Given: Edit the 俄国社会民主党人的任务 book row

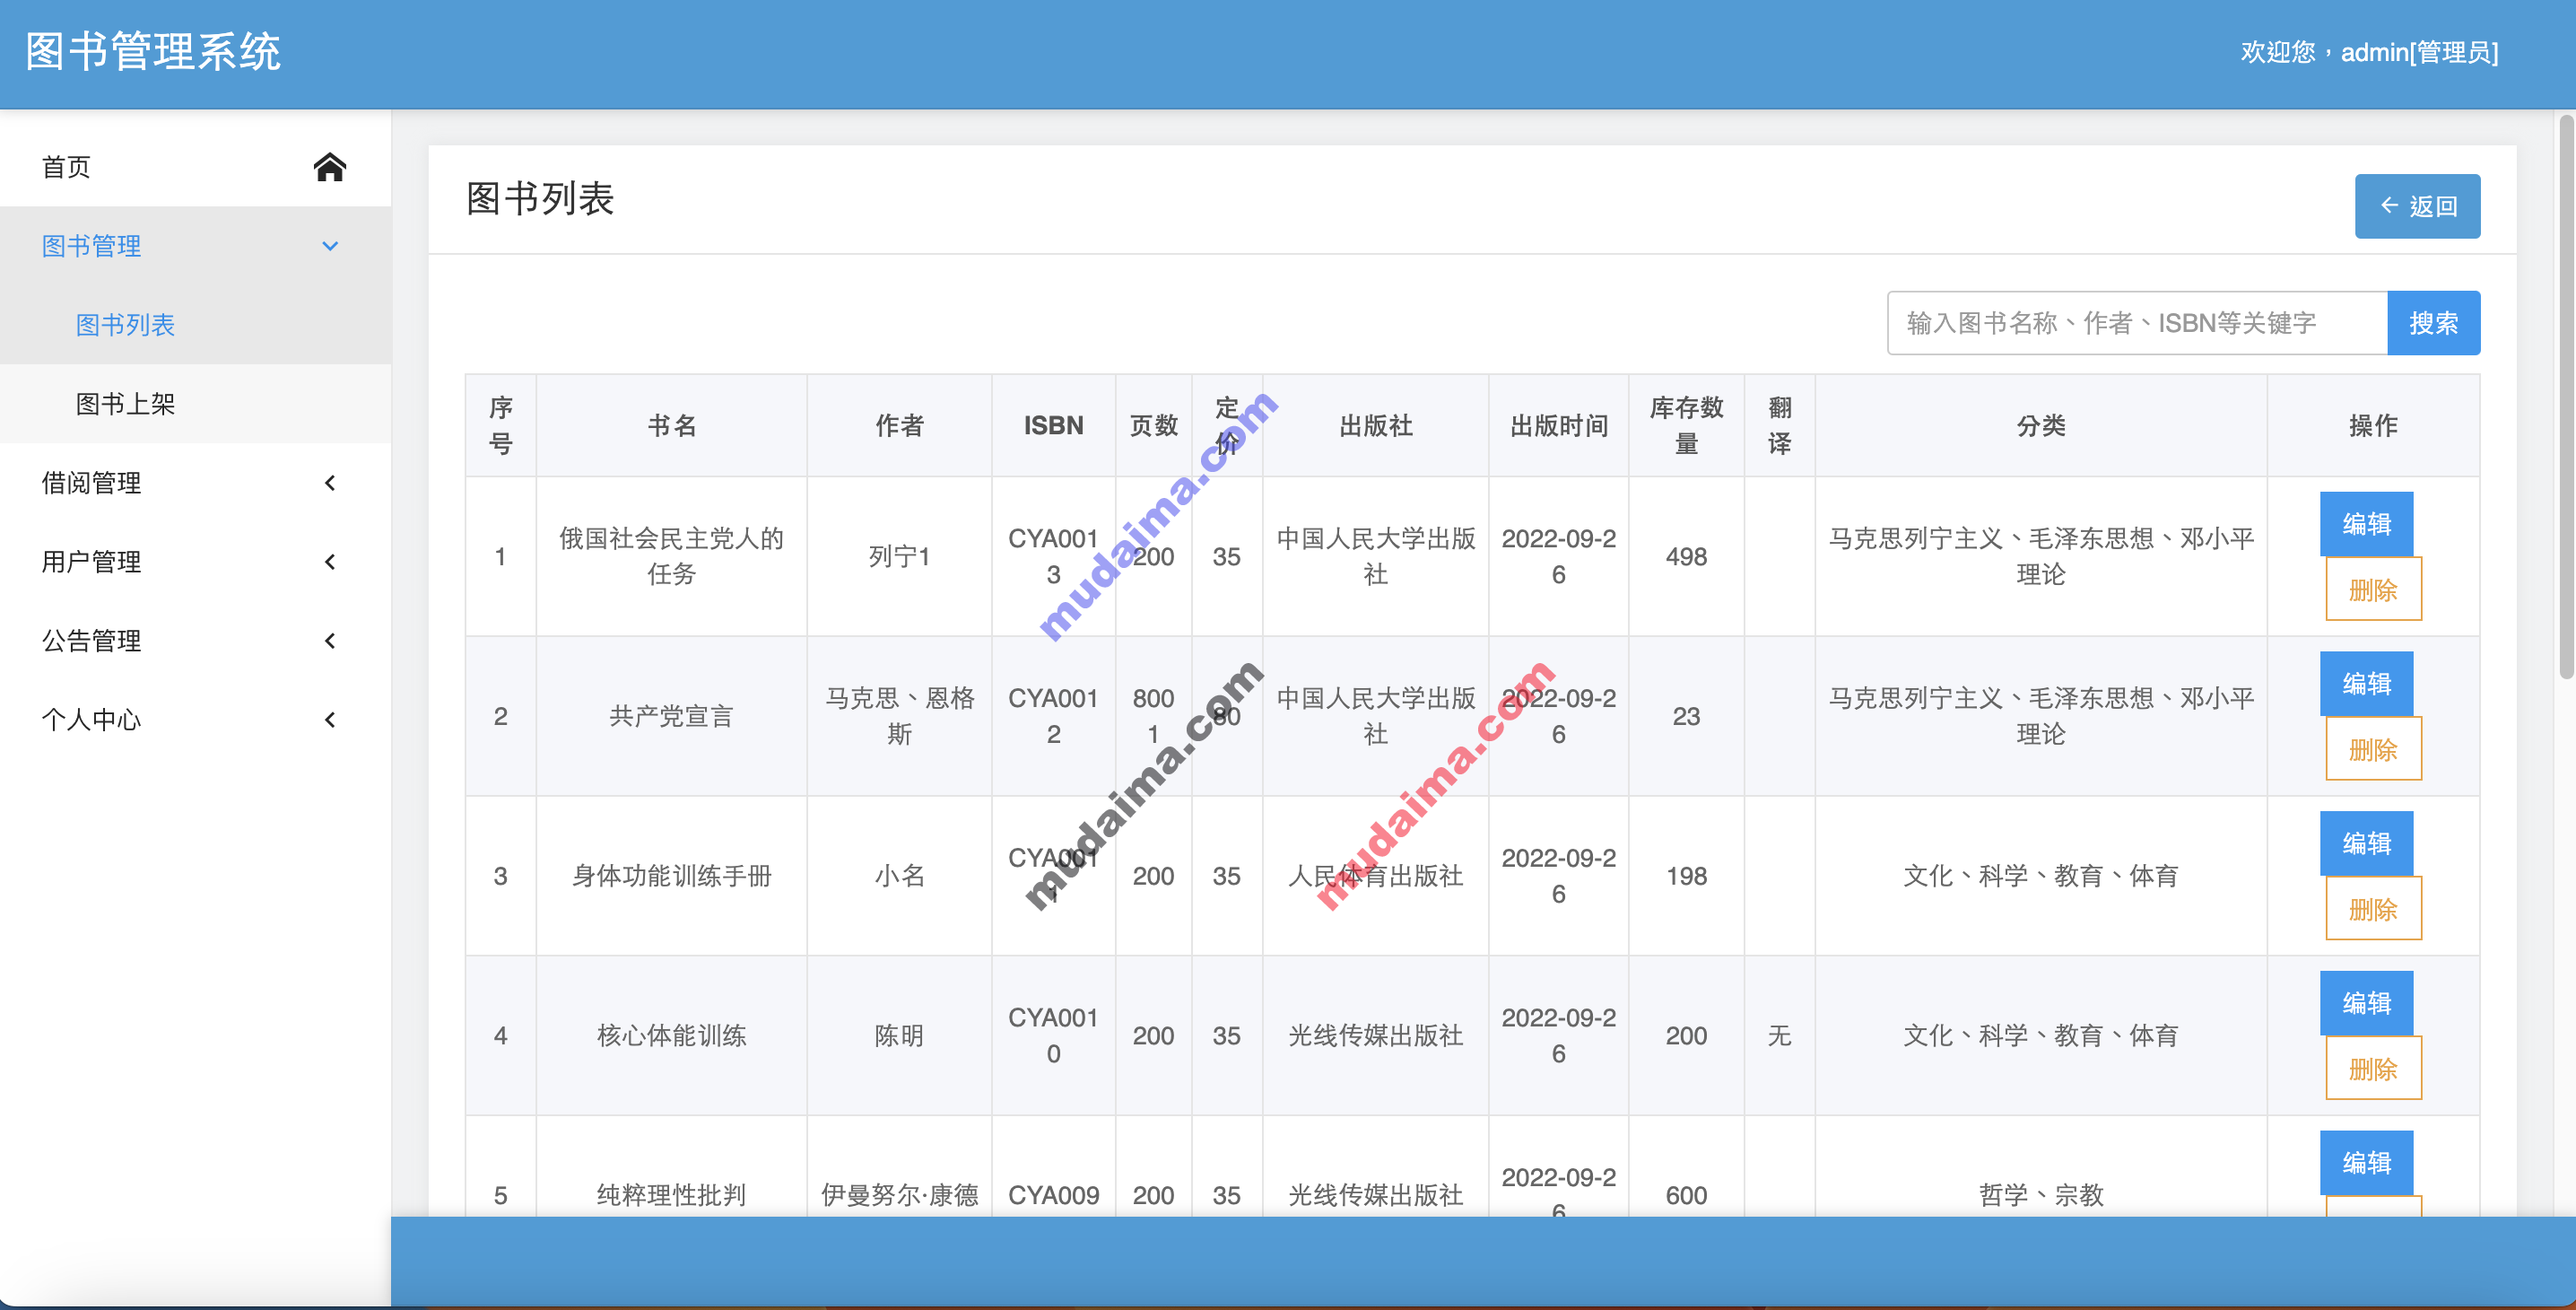Looking at the screenshot, I should 2366,524.
